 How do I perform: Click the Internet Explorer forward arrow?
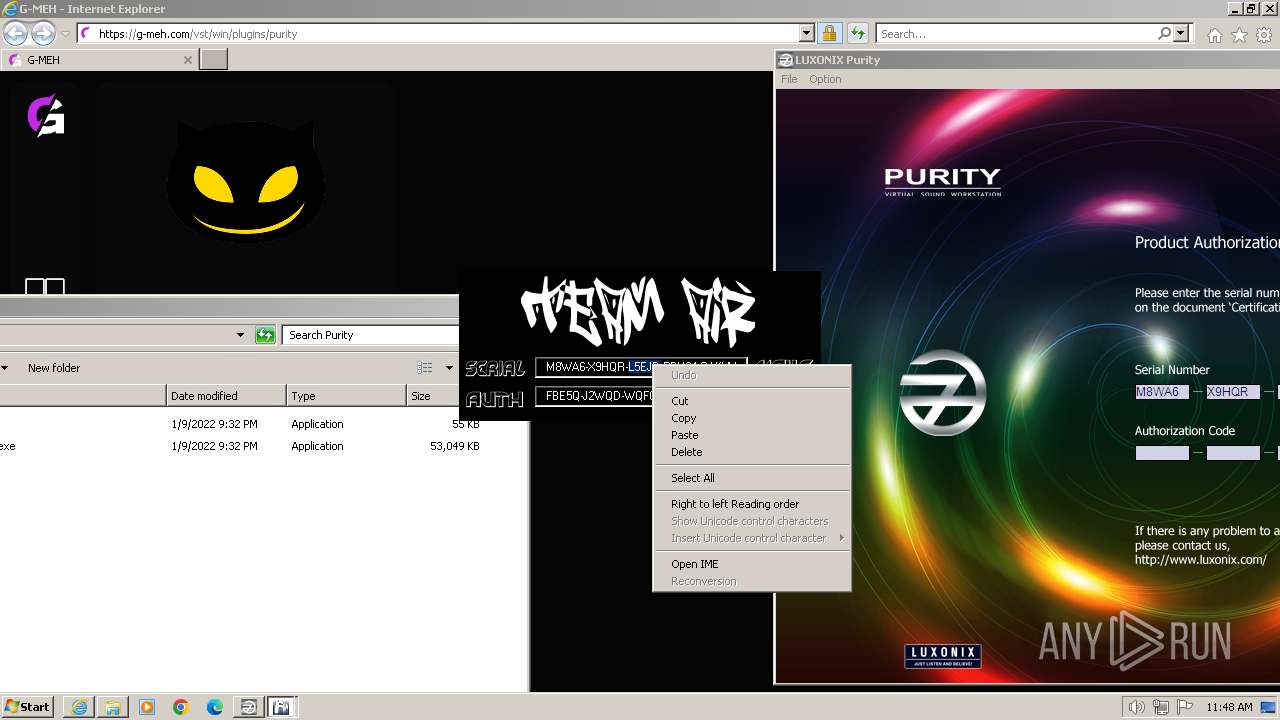point(43,33)
